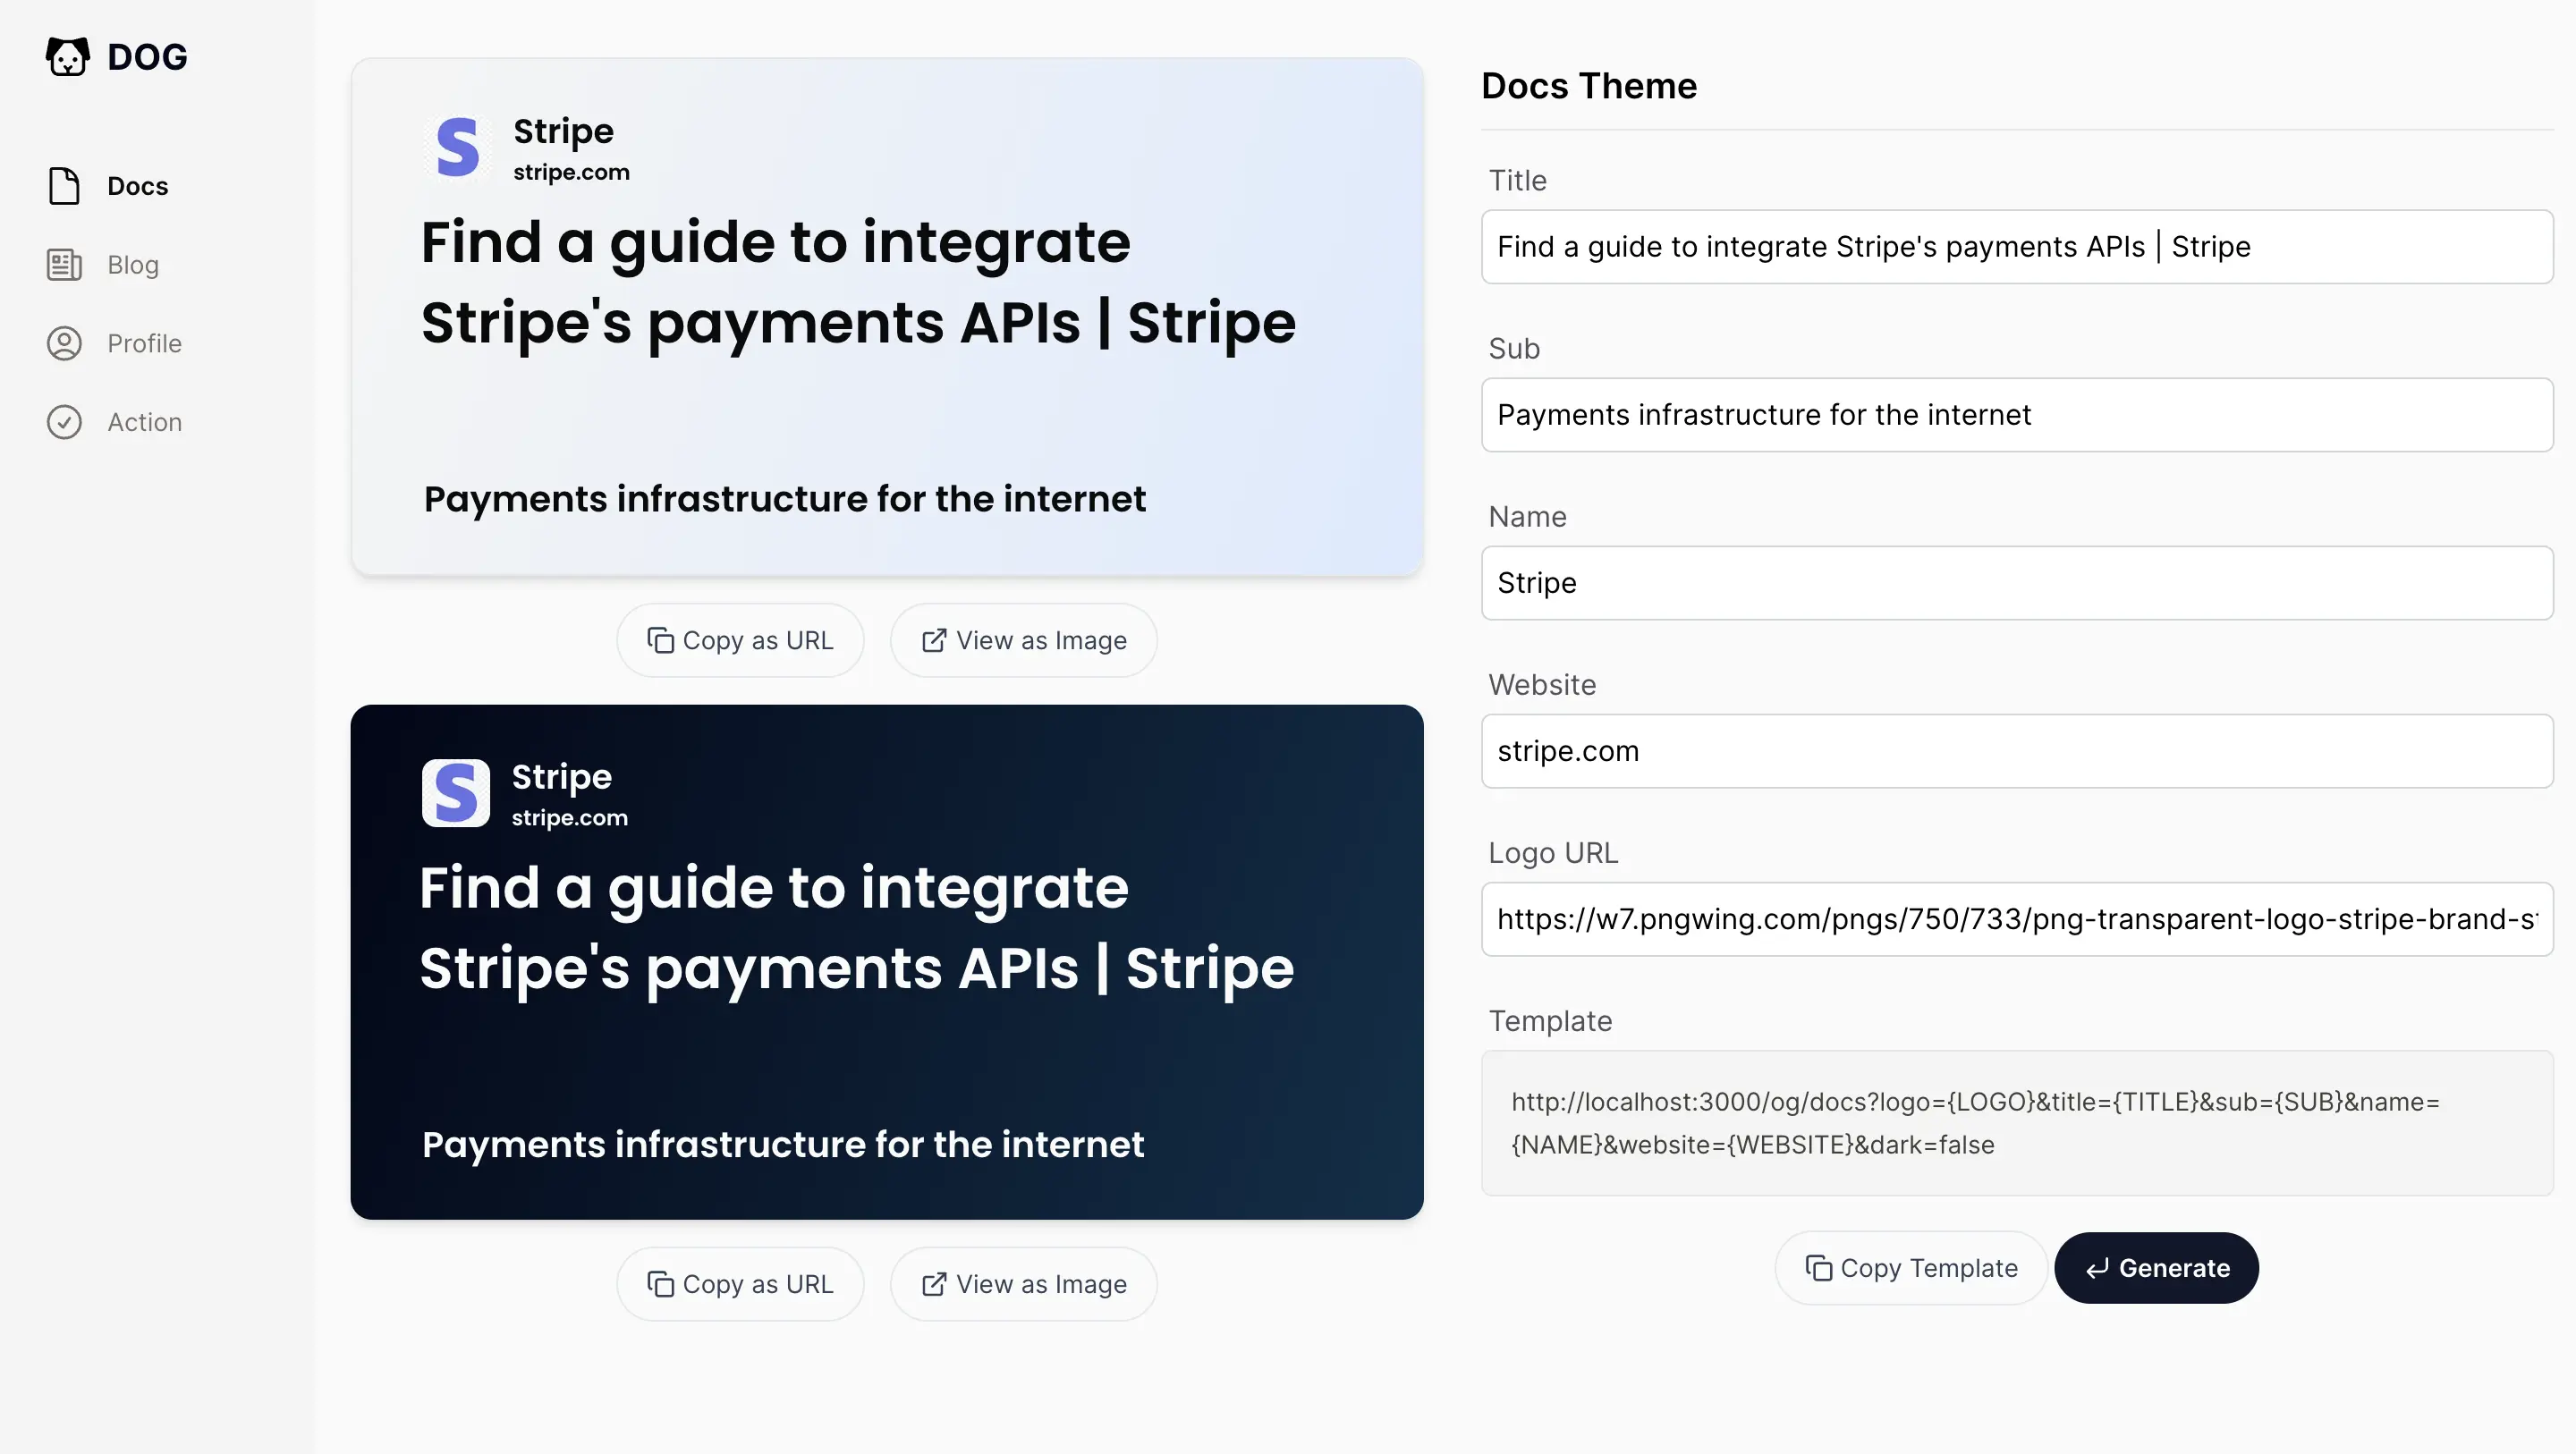Click the Generate button
2576x1454 pixels.
(2157, 1268)
